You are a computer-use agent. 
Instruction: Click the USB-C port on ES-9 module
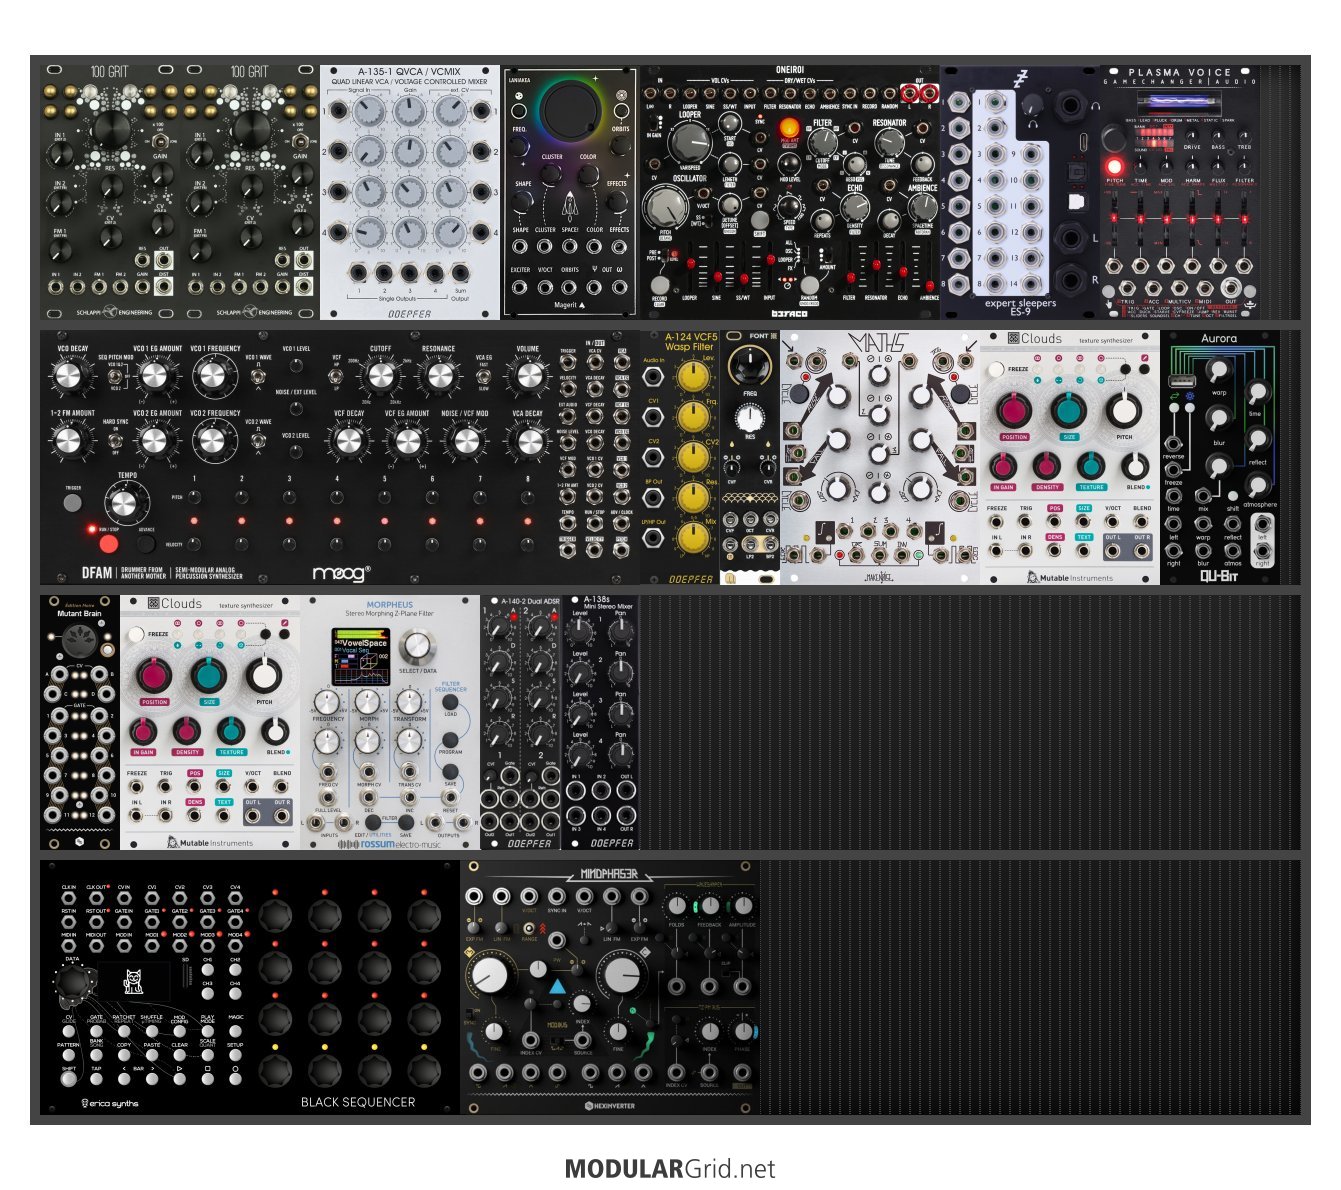coord(1083,142)
